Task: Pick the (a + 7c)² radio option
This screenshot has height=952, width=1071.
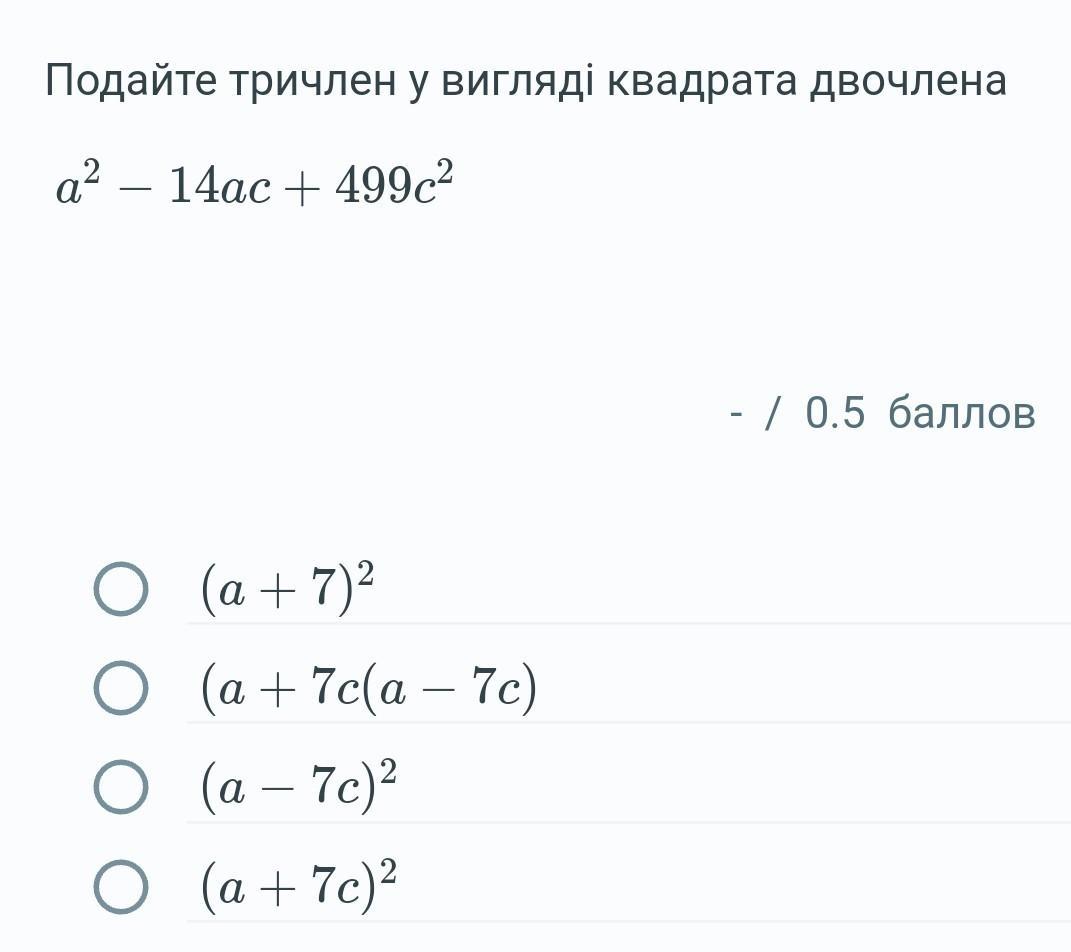Action: 121,886
